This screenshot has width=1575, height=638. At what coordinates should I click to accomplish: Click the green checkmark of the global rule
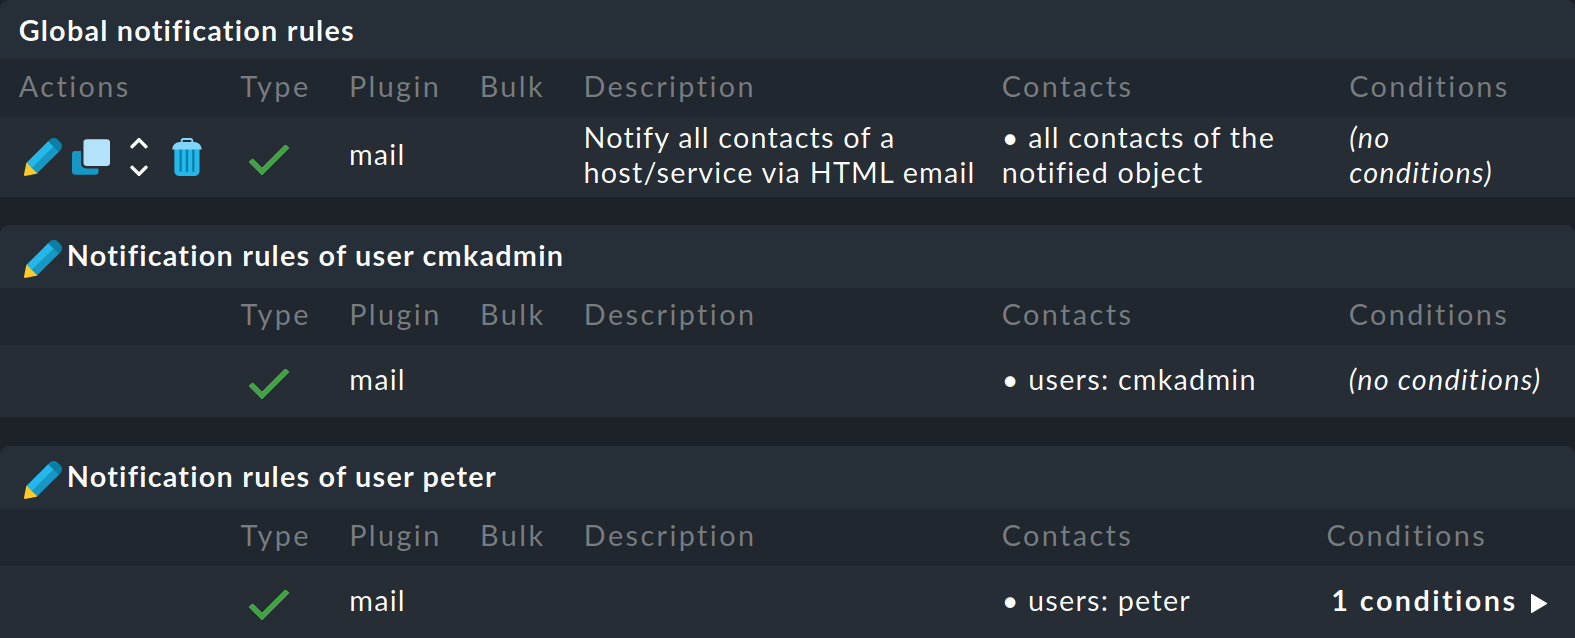[269, 157]
